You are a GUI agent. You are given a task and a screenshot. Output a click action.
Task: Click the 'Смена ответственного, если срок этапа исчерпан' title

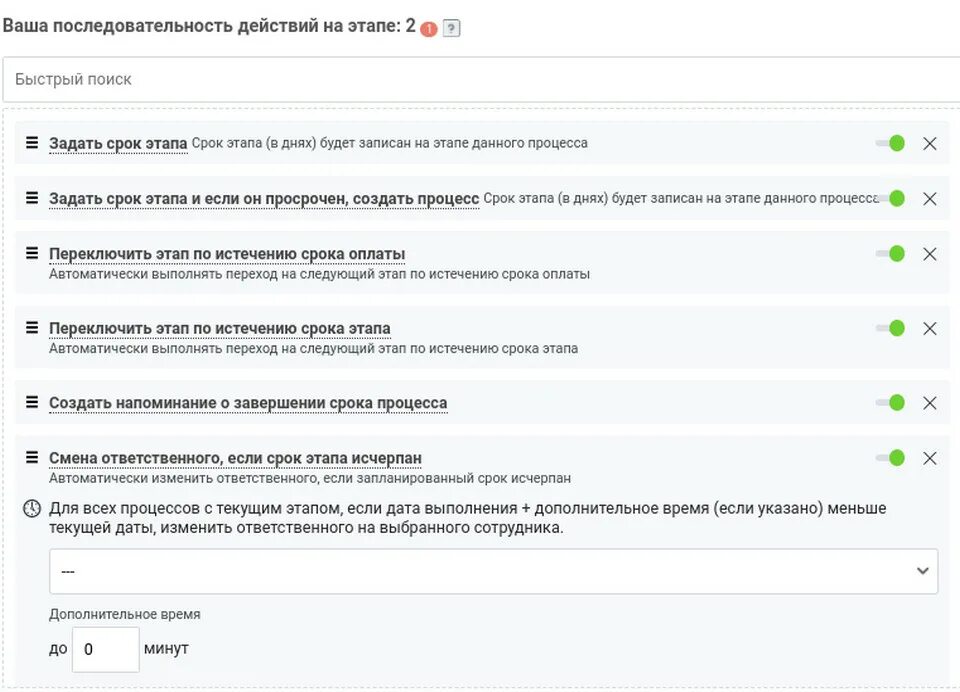coord(235,458)
